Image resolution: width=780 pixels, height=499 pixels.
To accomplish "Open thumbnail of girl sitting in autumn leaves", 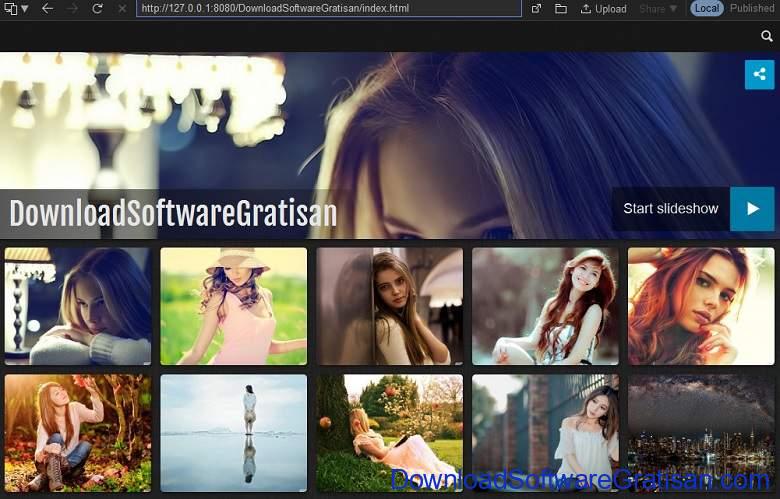I will point(78,433).
